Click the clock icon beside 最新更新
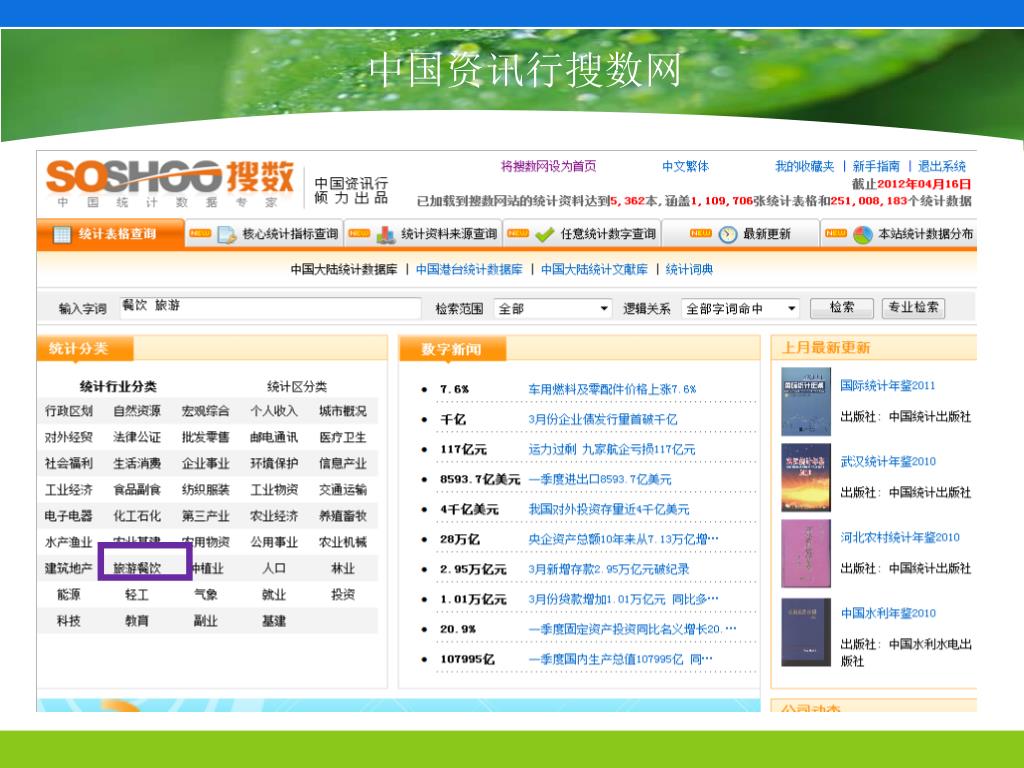 (728, 234)
